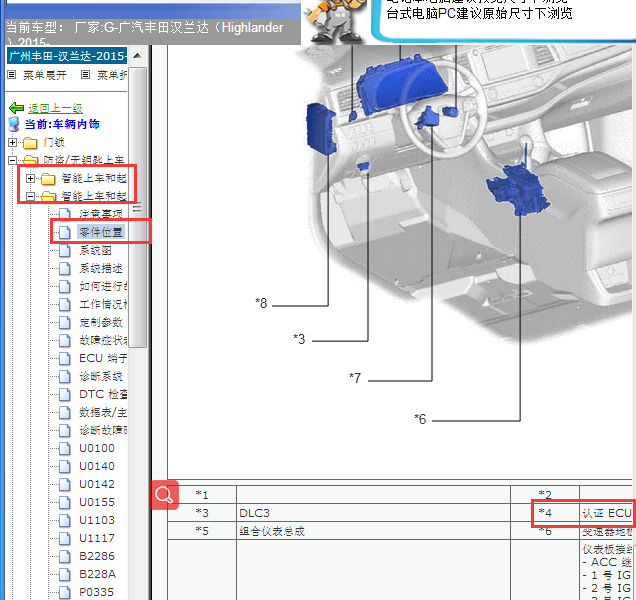
Task: Click the tree panel scrollbar up arrow
Action: (138, 56)
